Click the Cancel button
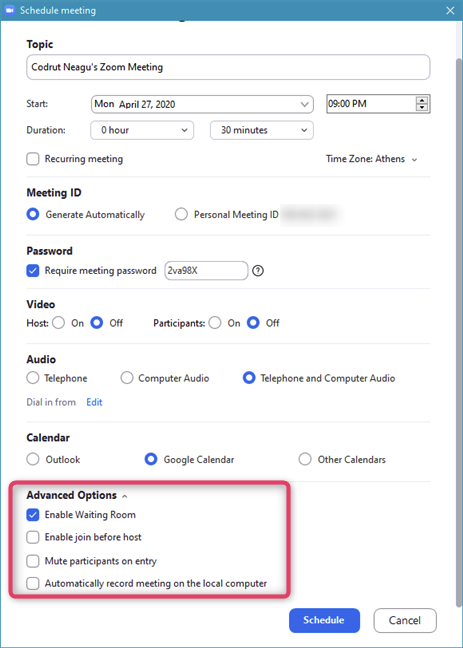This screenshot has height=648, width=463. [x=405, y=620]
